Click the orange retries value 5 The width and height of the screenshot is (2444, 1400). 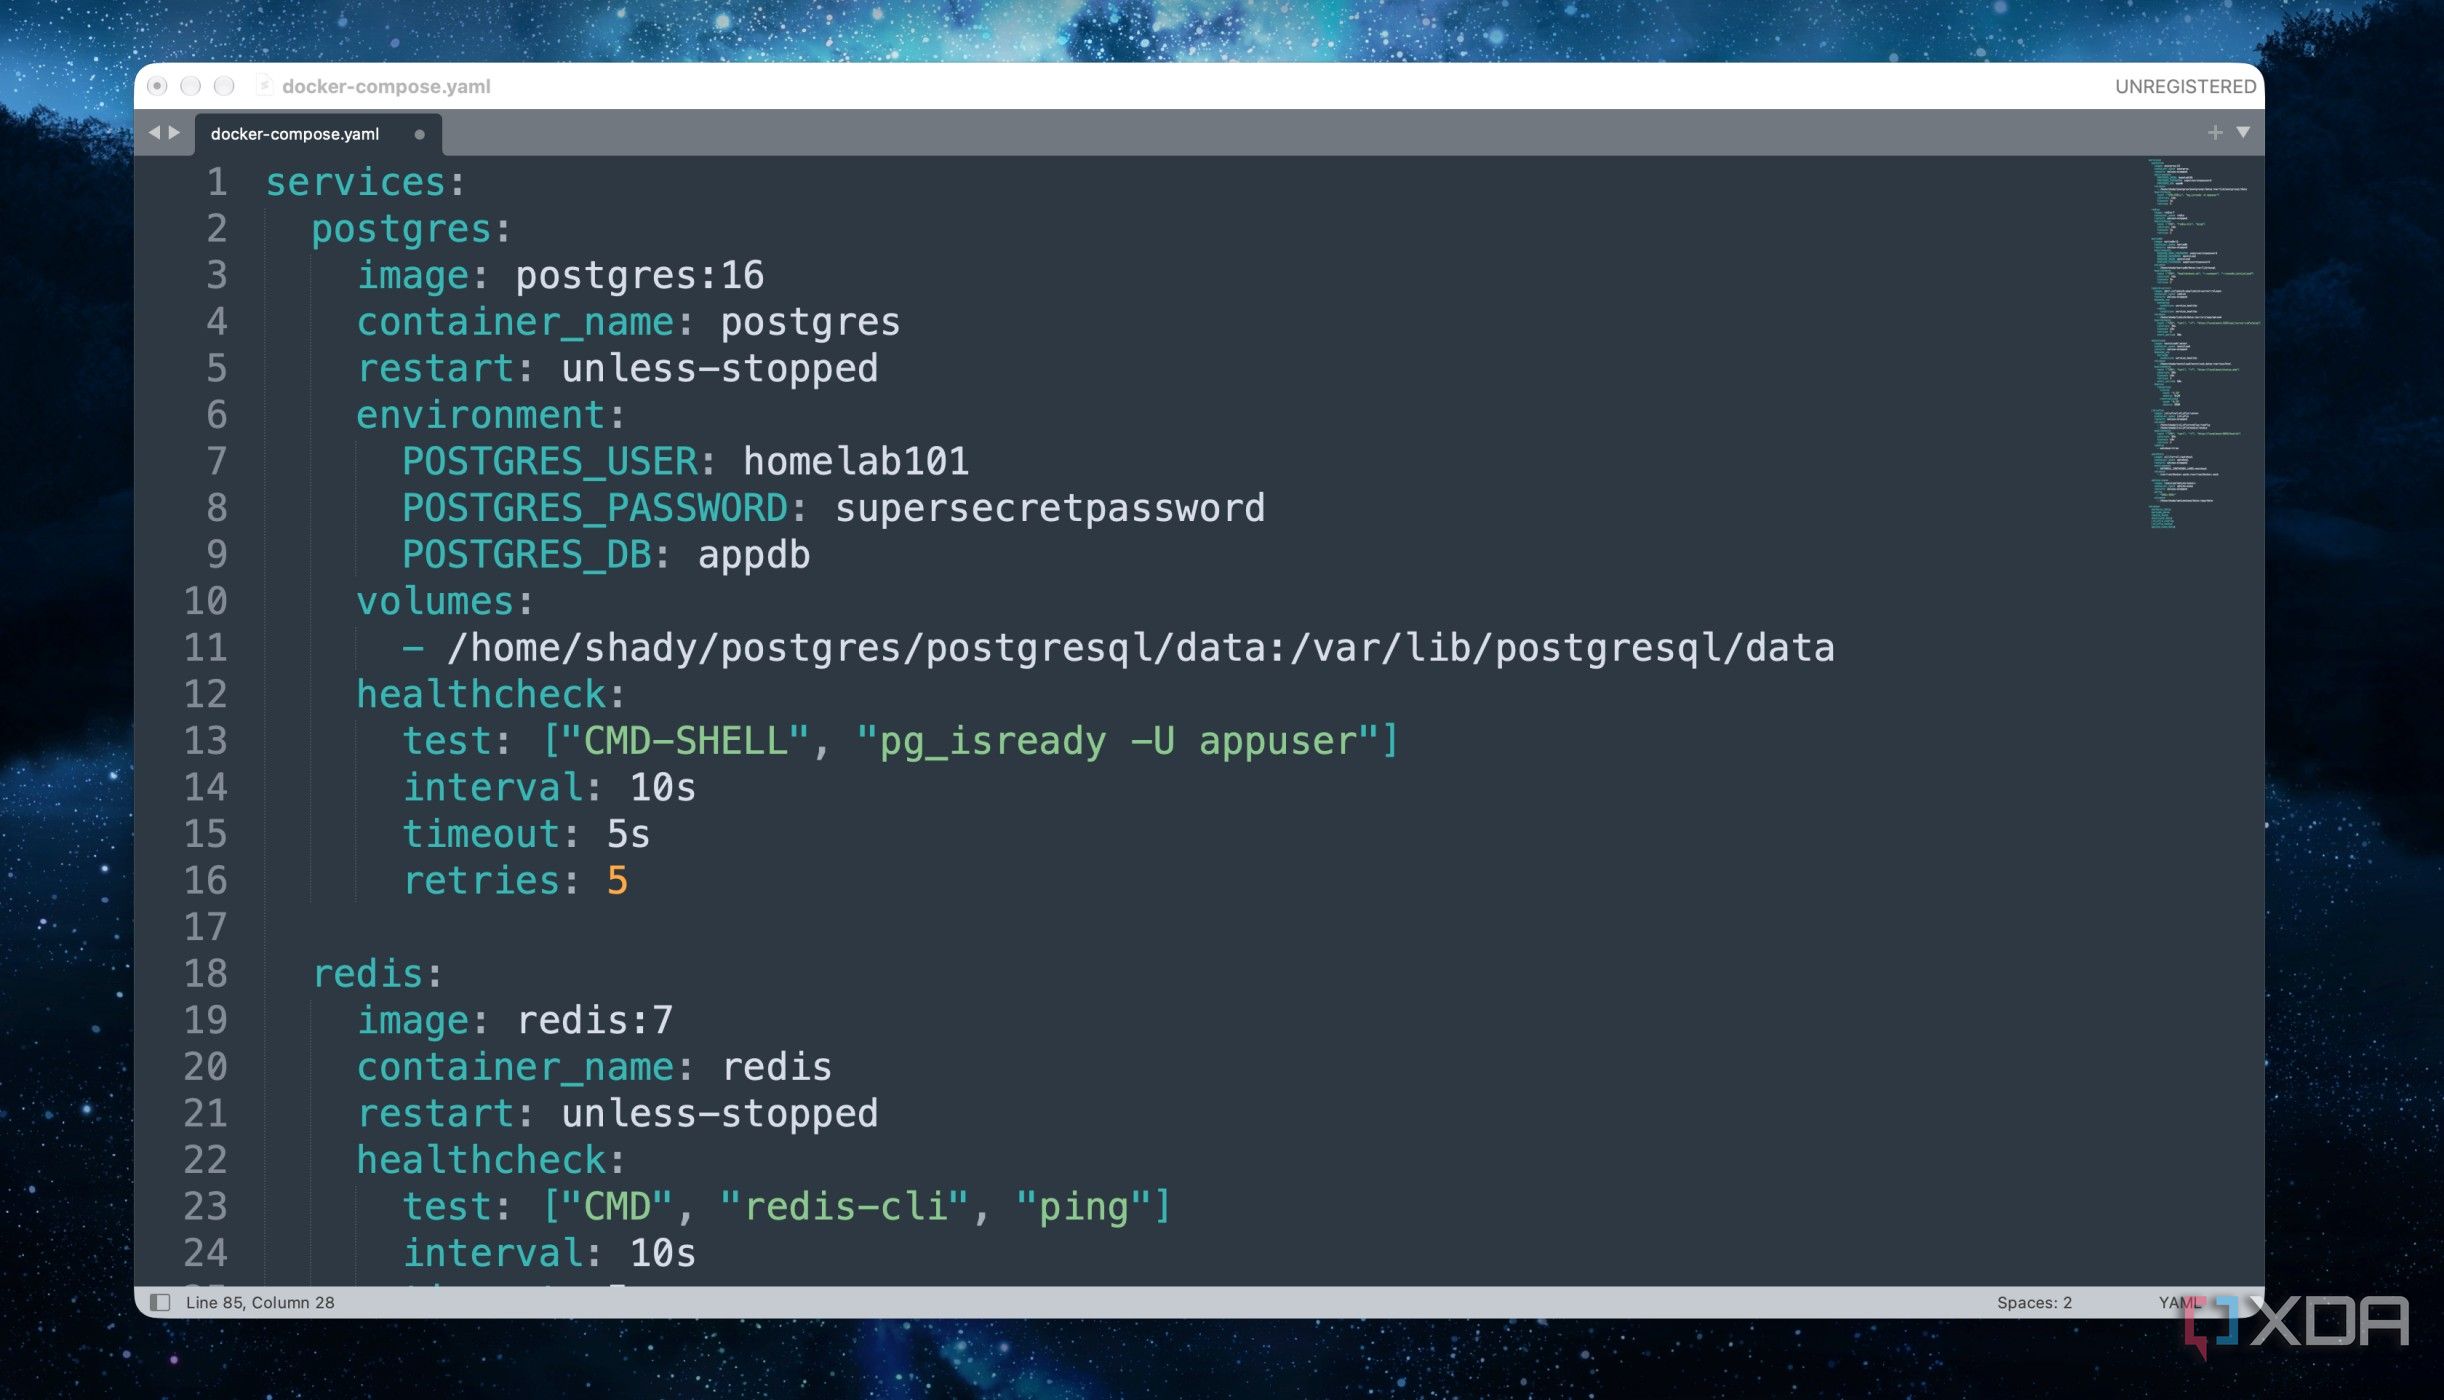pos(617,881)
